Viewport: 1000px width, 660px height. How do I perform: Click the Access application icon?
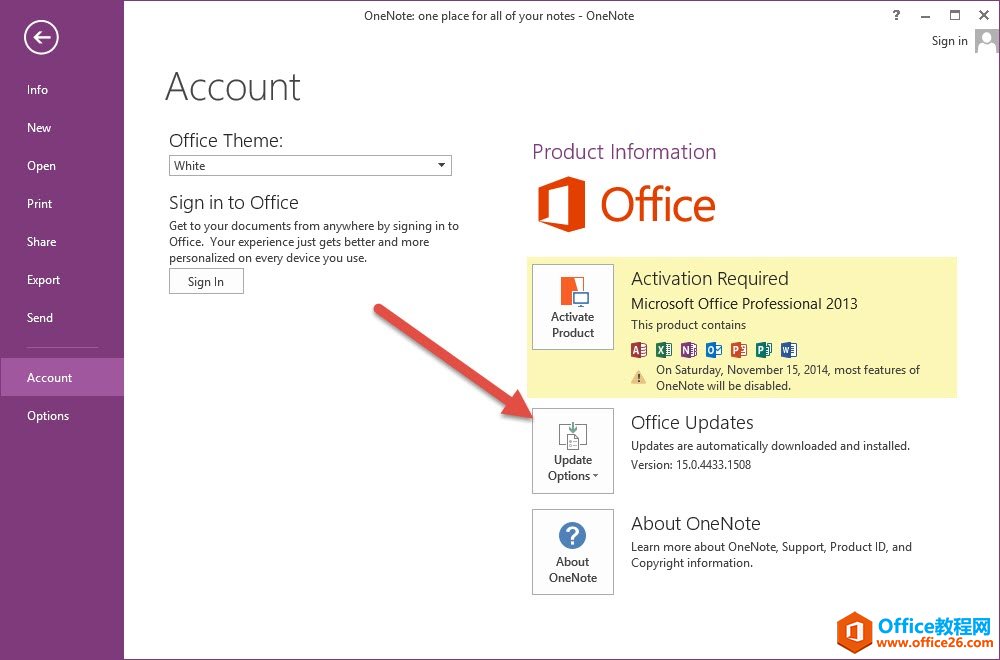[x=638, y=349]
